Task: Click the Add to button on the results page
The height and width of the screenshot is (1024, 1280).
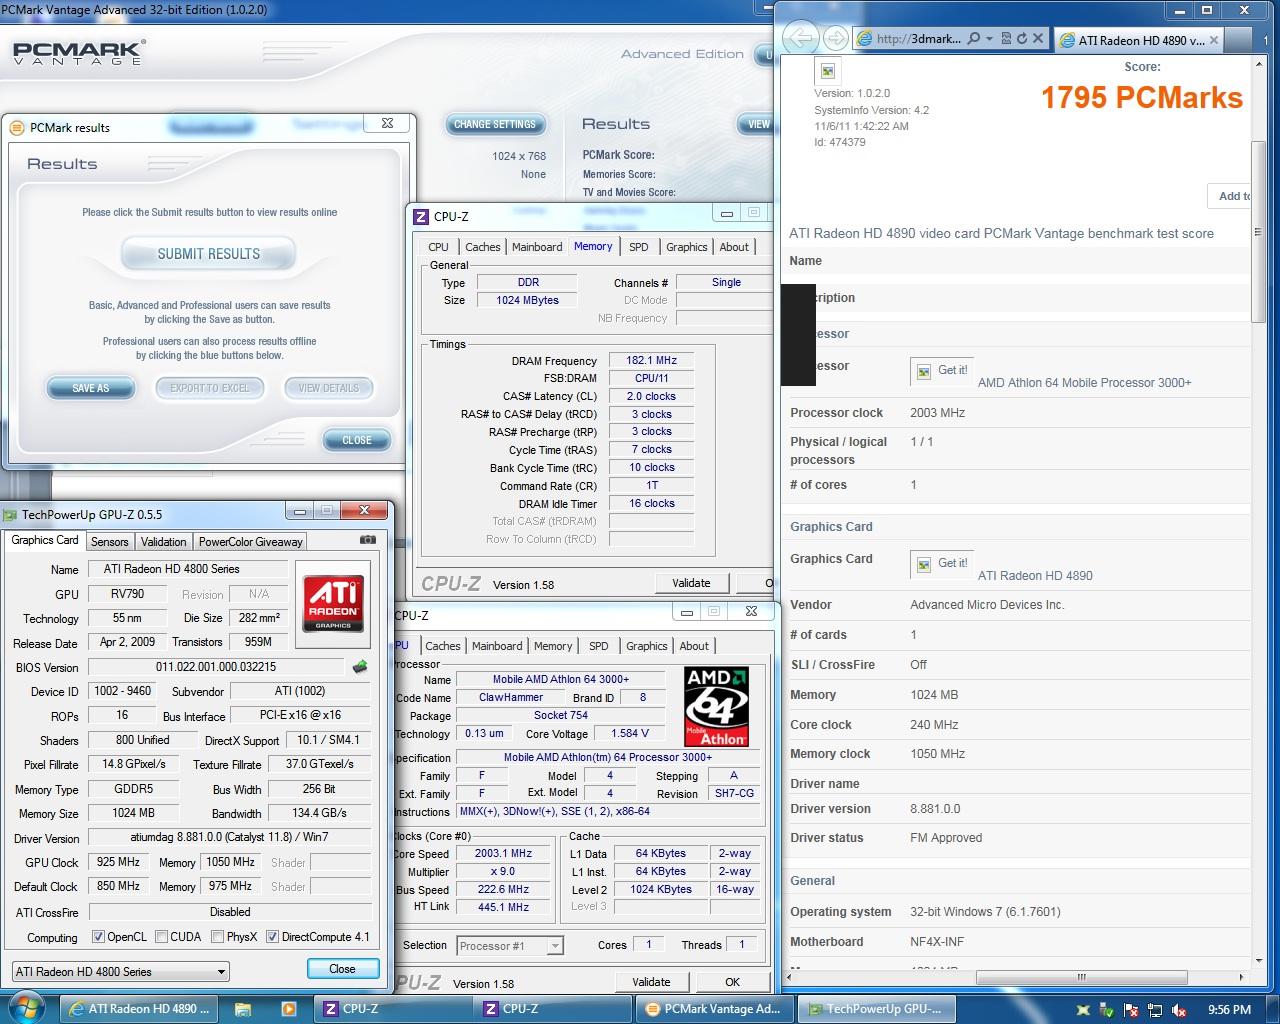Action: coord(1230,196)
